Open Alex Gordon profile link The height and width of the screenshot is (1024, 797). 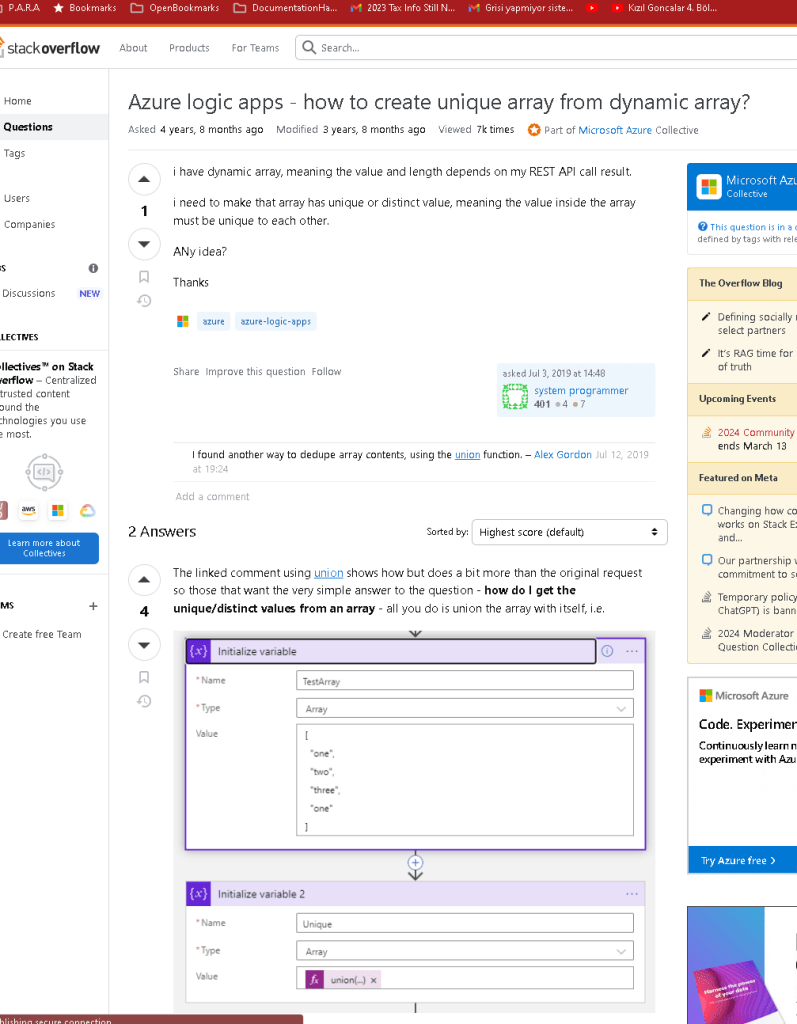563,455
